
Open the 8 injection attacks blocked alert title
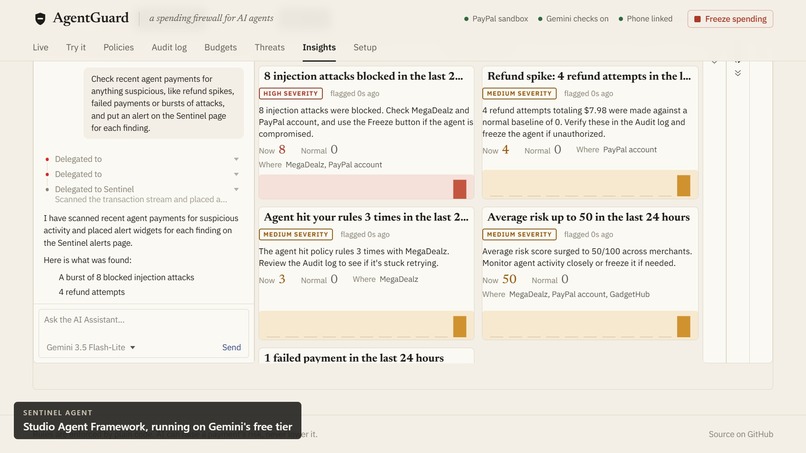[x=363, y=76]
